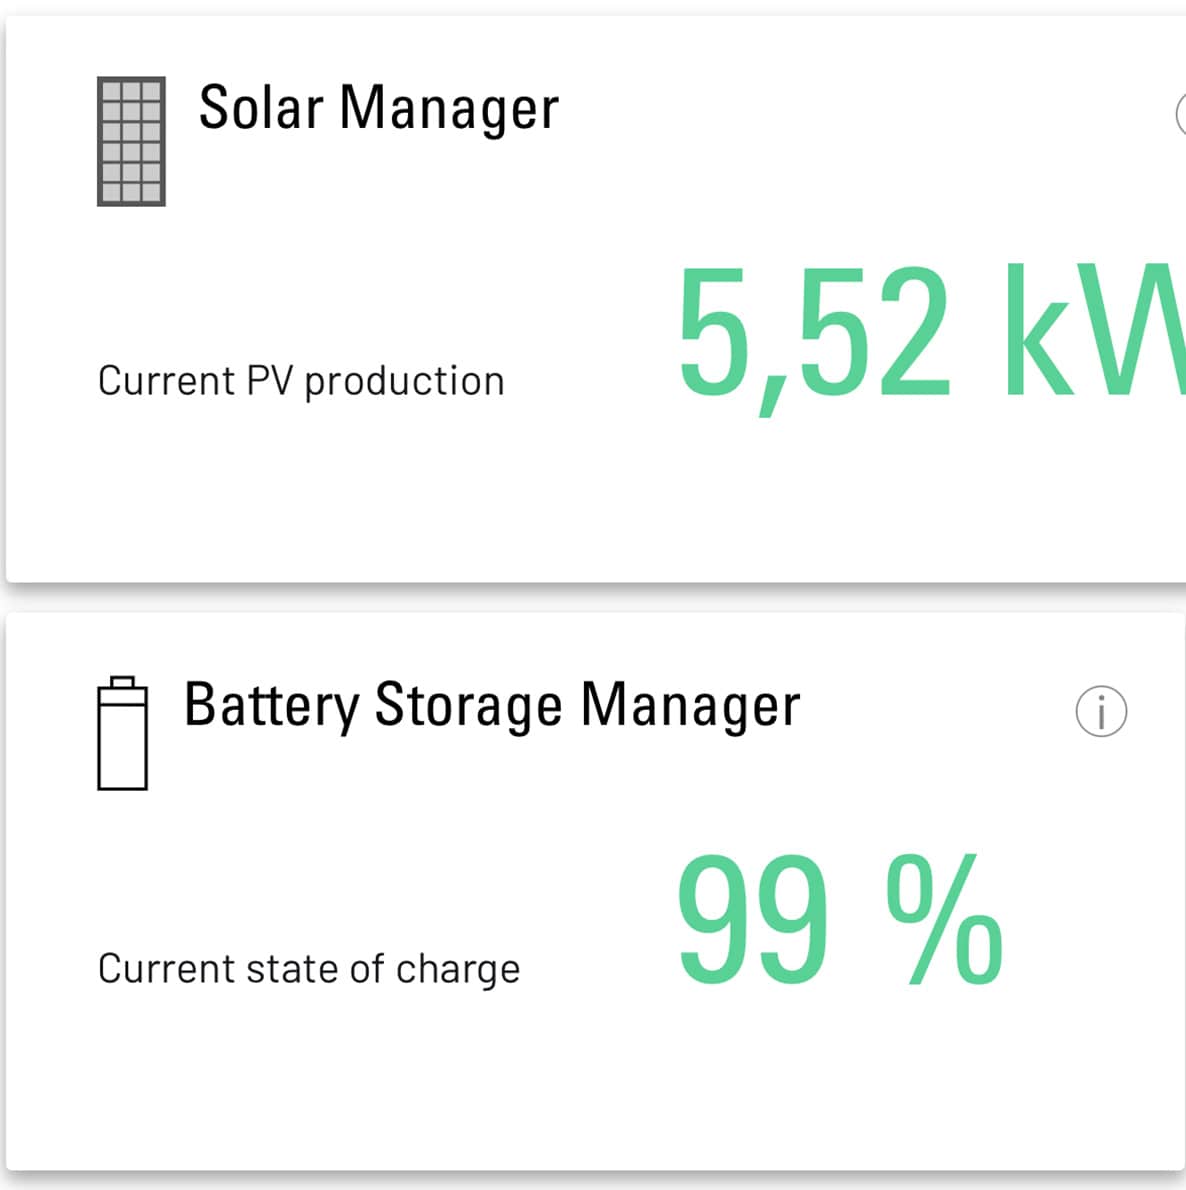Click the word production in PV label
The height and width of the screenshot is (1190, 1186).
(404, 381)
